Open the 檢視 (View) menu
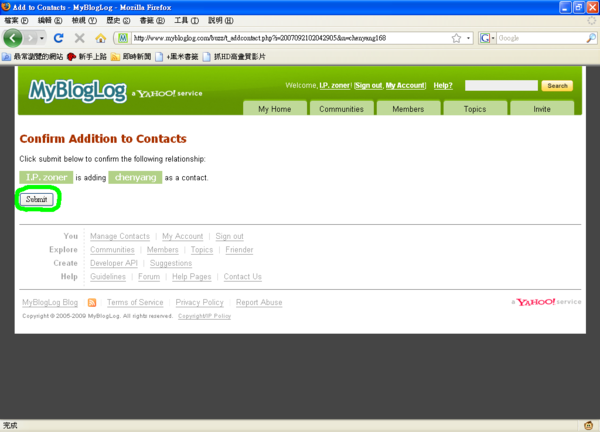Image resolution: width=600 pixels, height=432 pixels. (84, 20)
